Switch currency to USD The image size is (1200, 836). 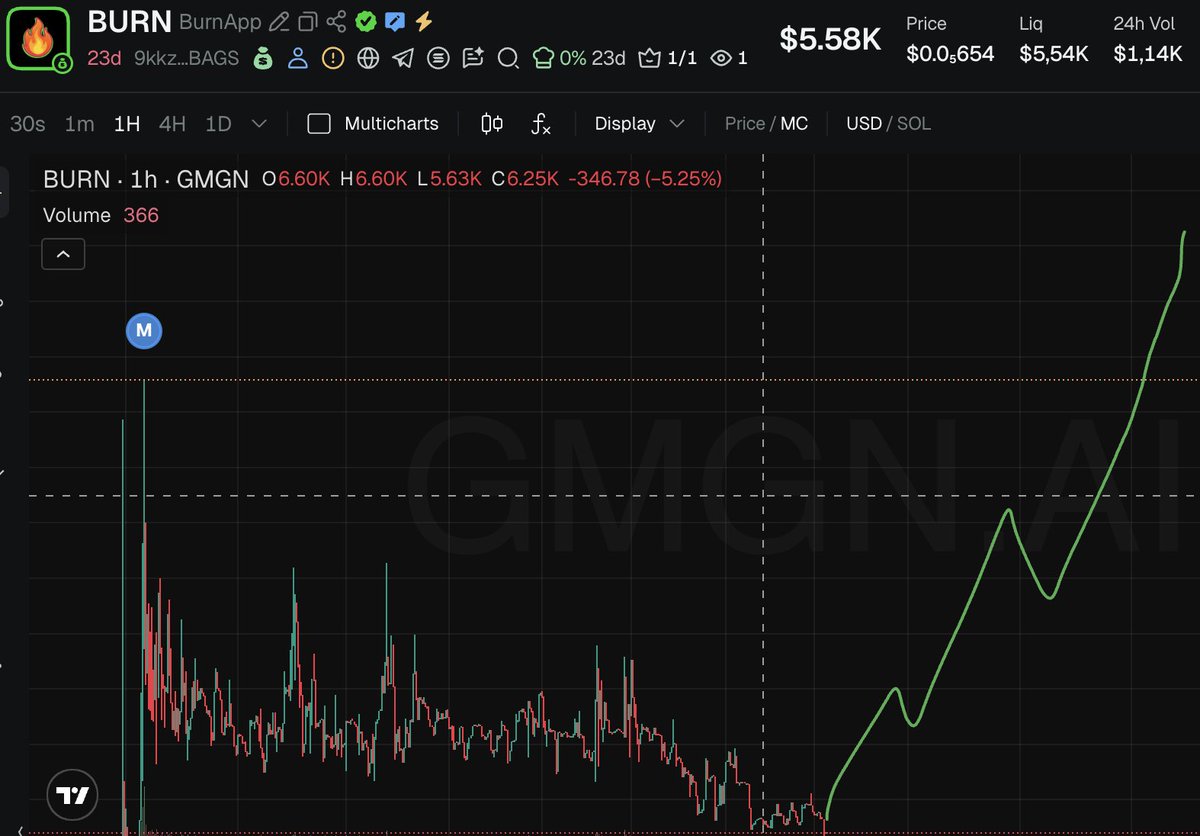[x=864, y=124]
